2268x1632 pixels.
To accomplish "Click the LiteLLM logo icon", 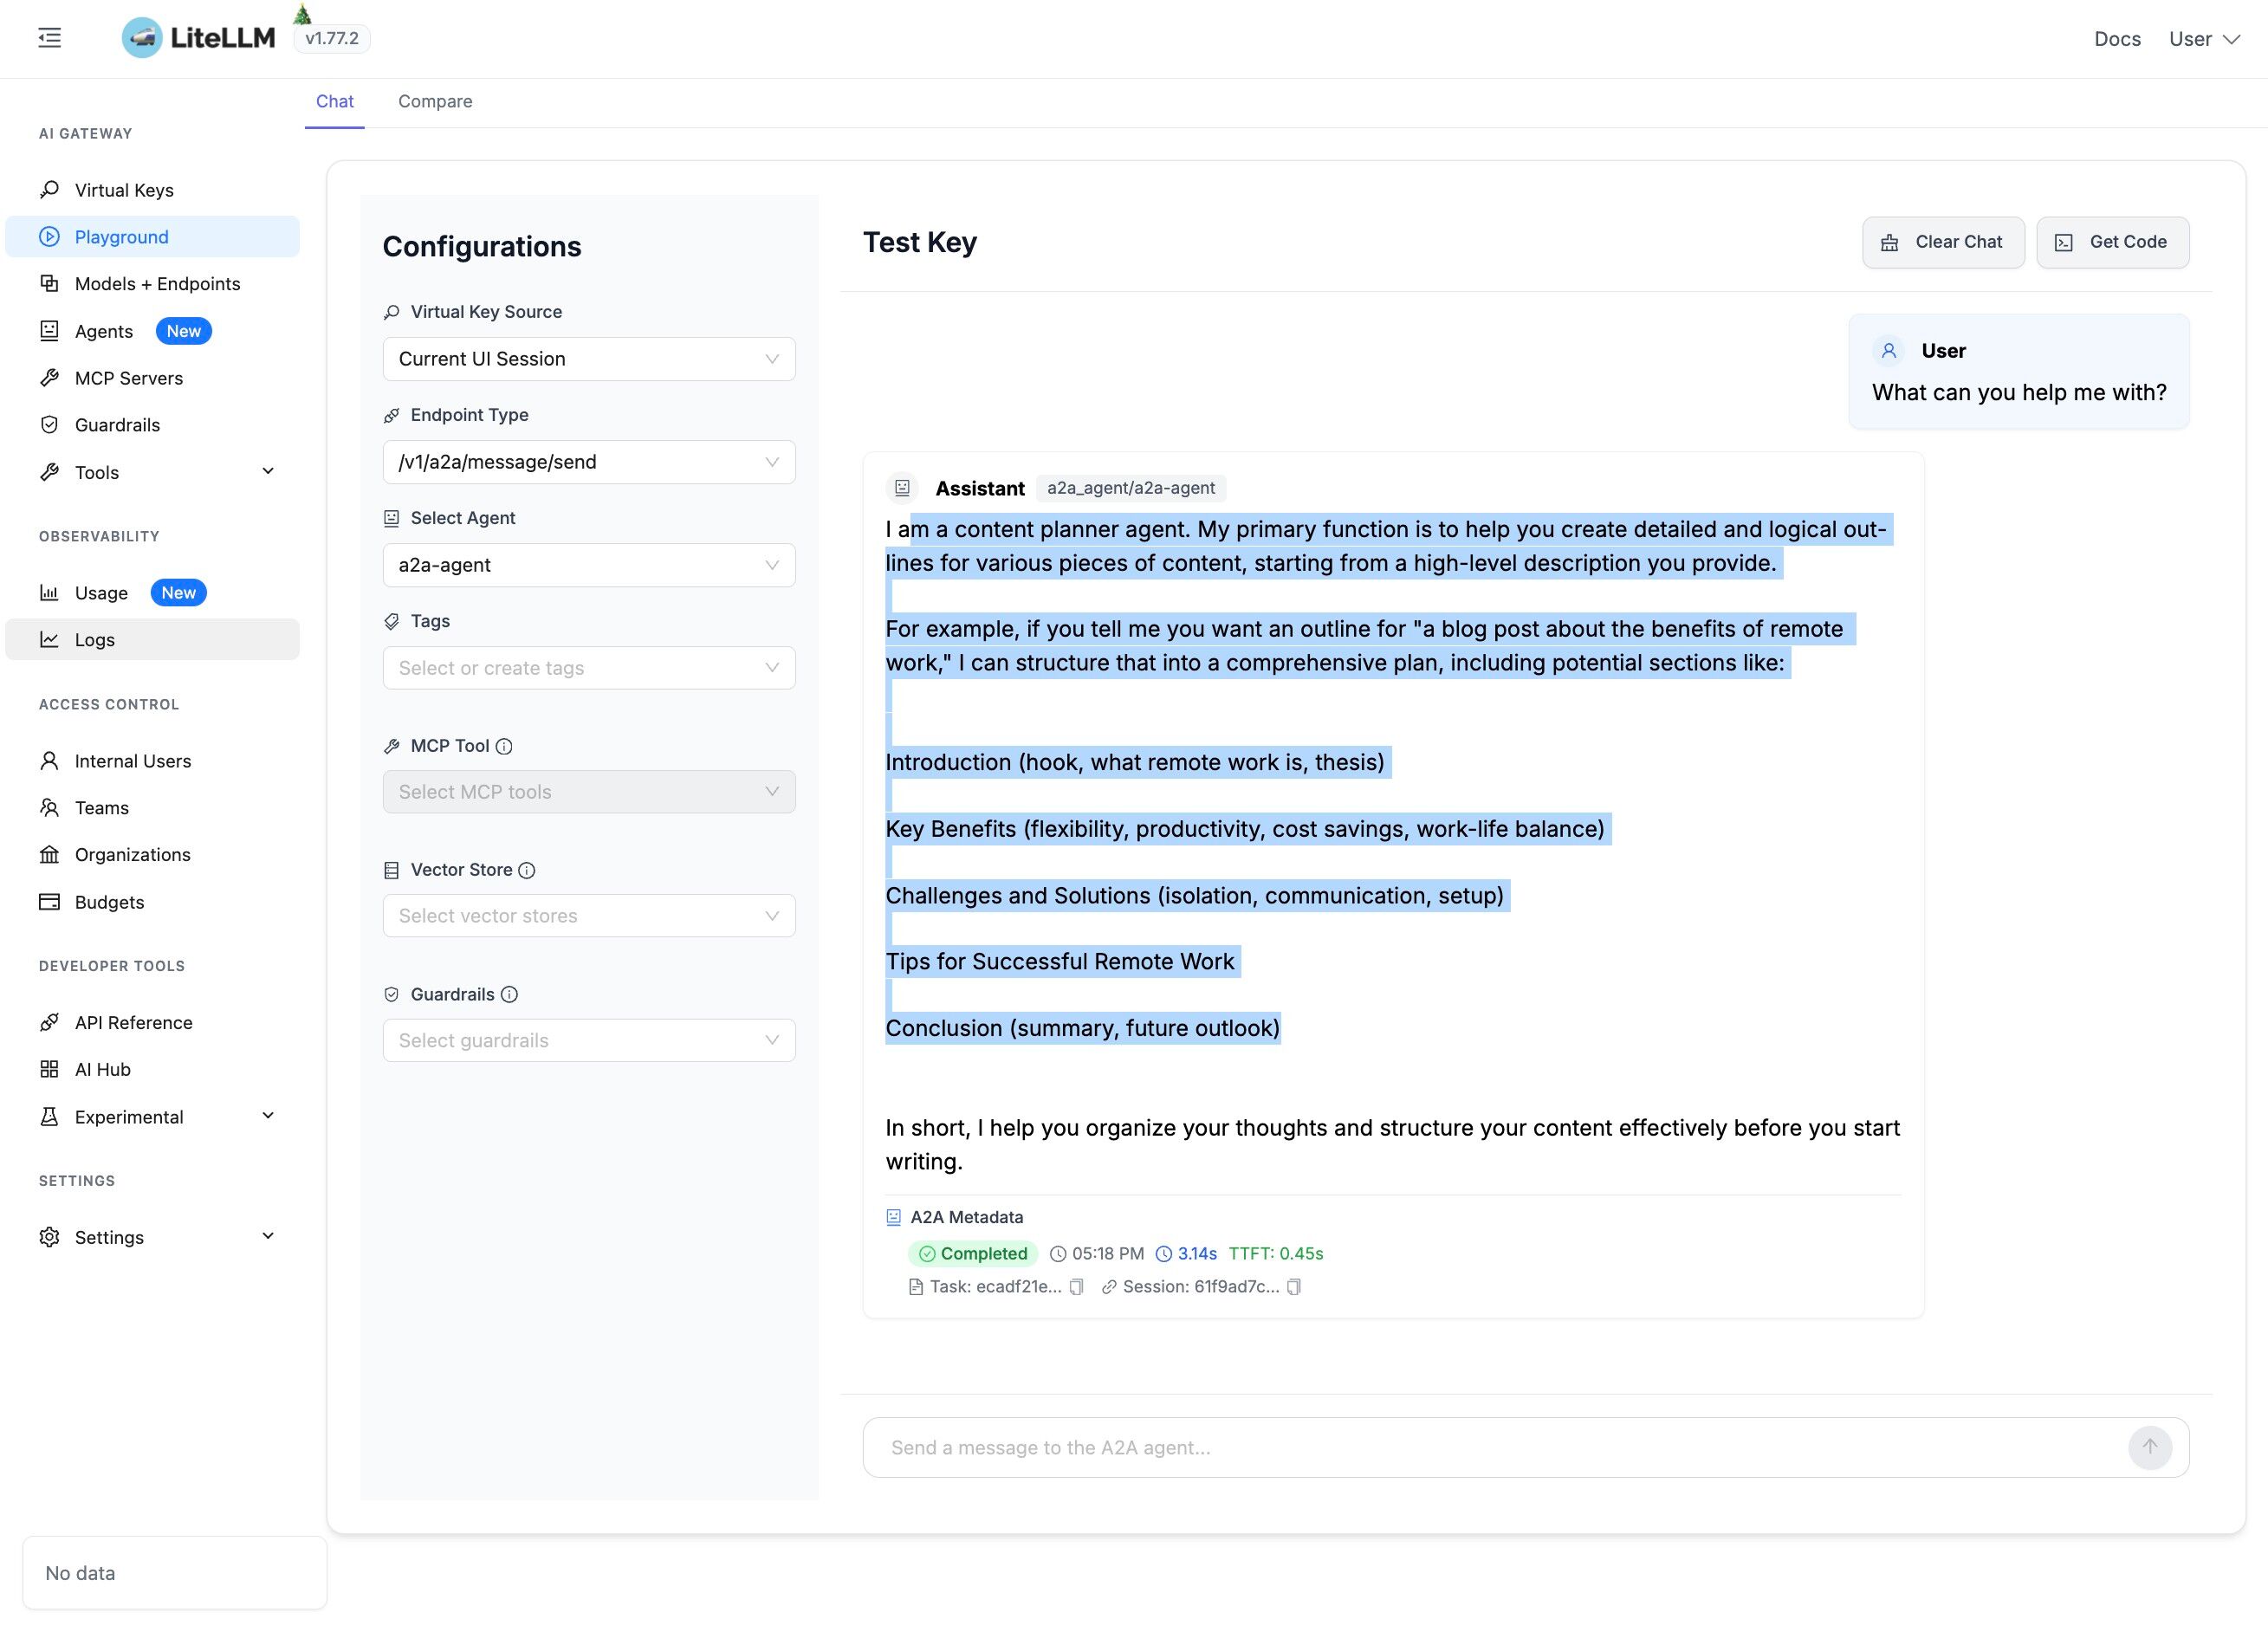I will point(142,38).
